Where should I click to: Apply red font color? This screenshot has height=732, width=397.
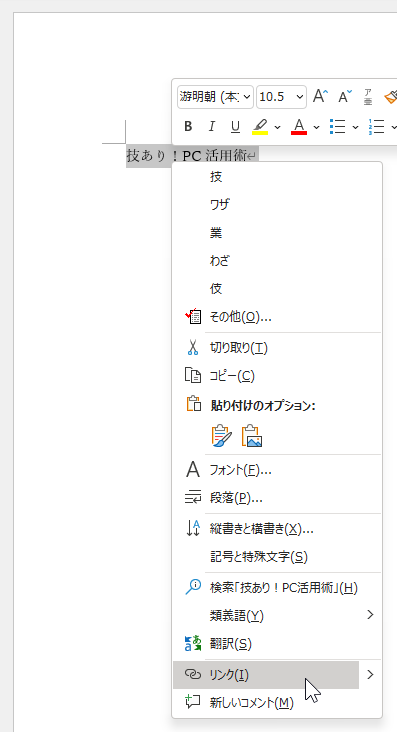299,127
